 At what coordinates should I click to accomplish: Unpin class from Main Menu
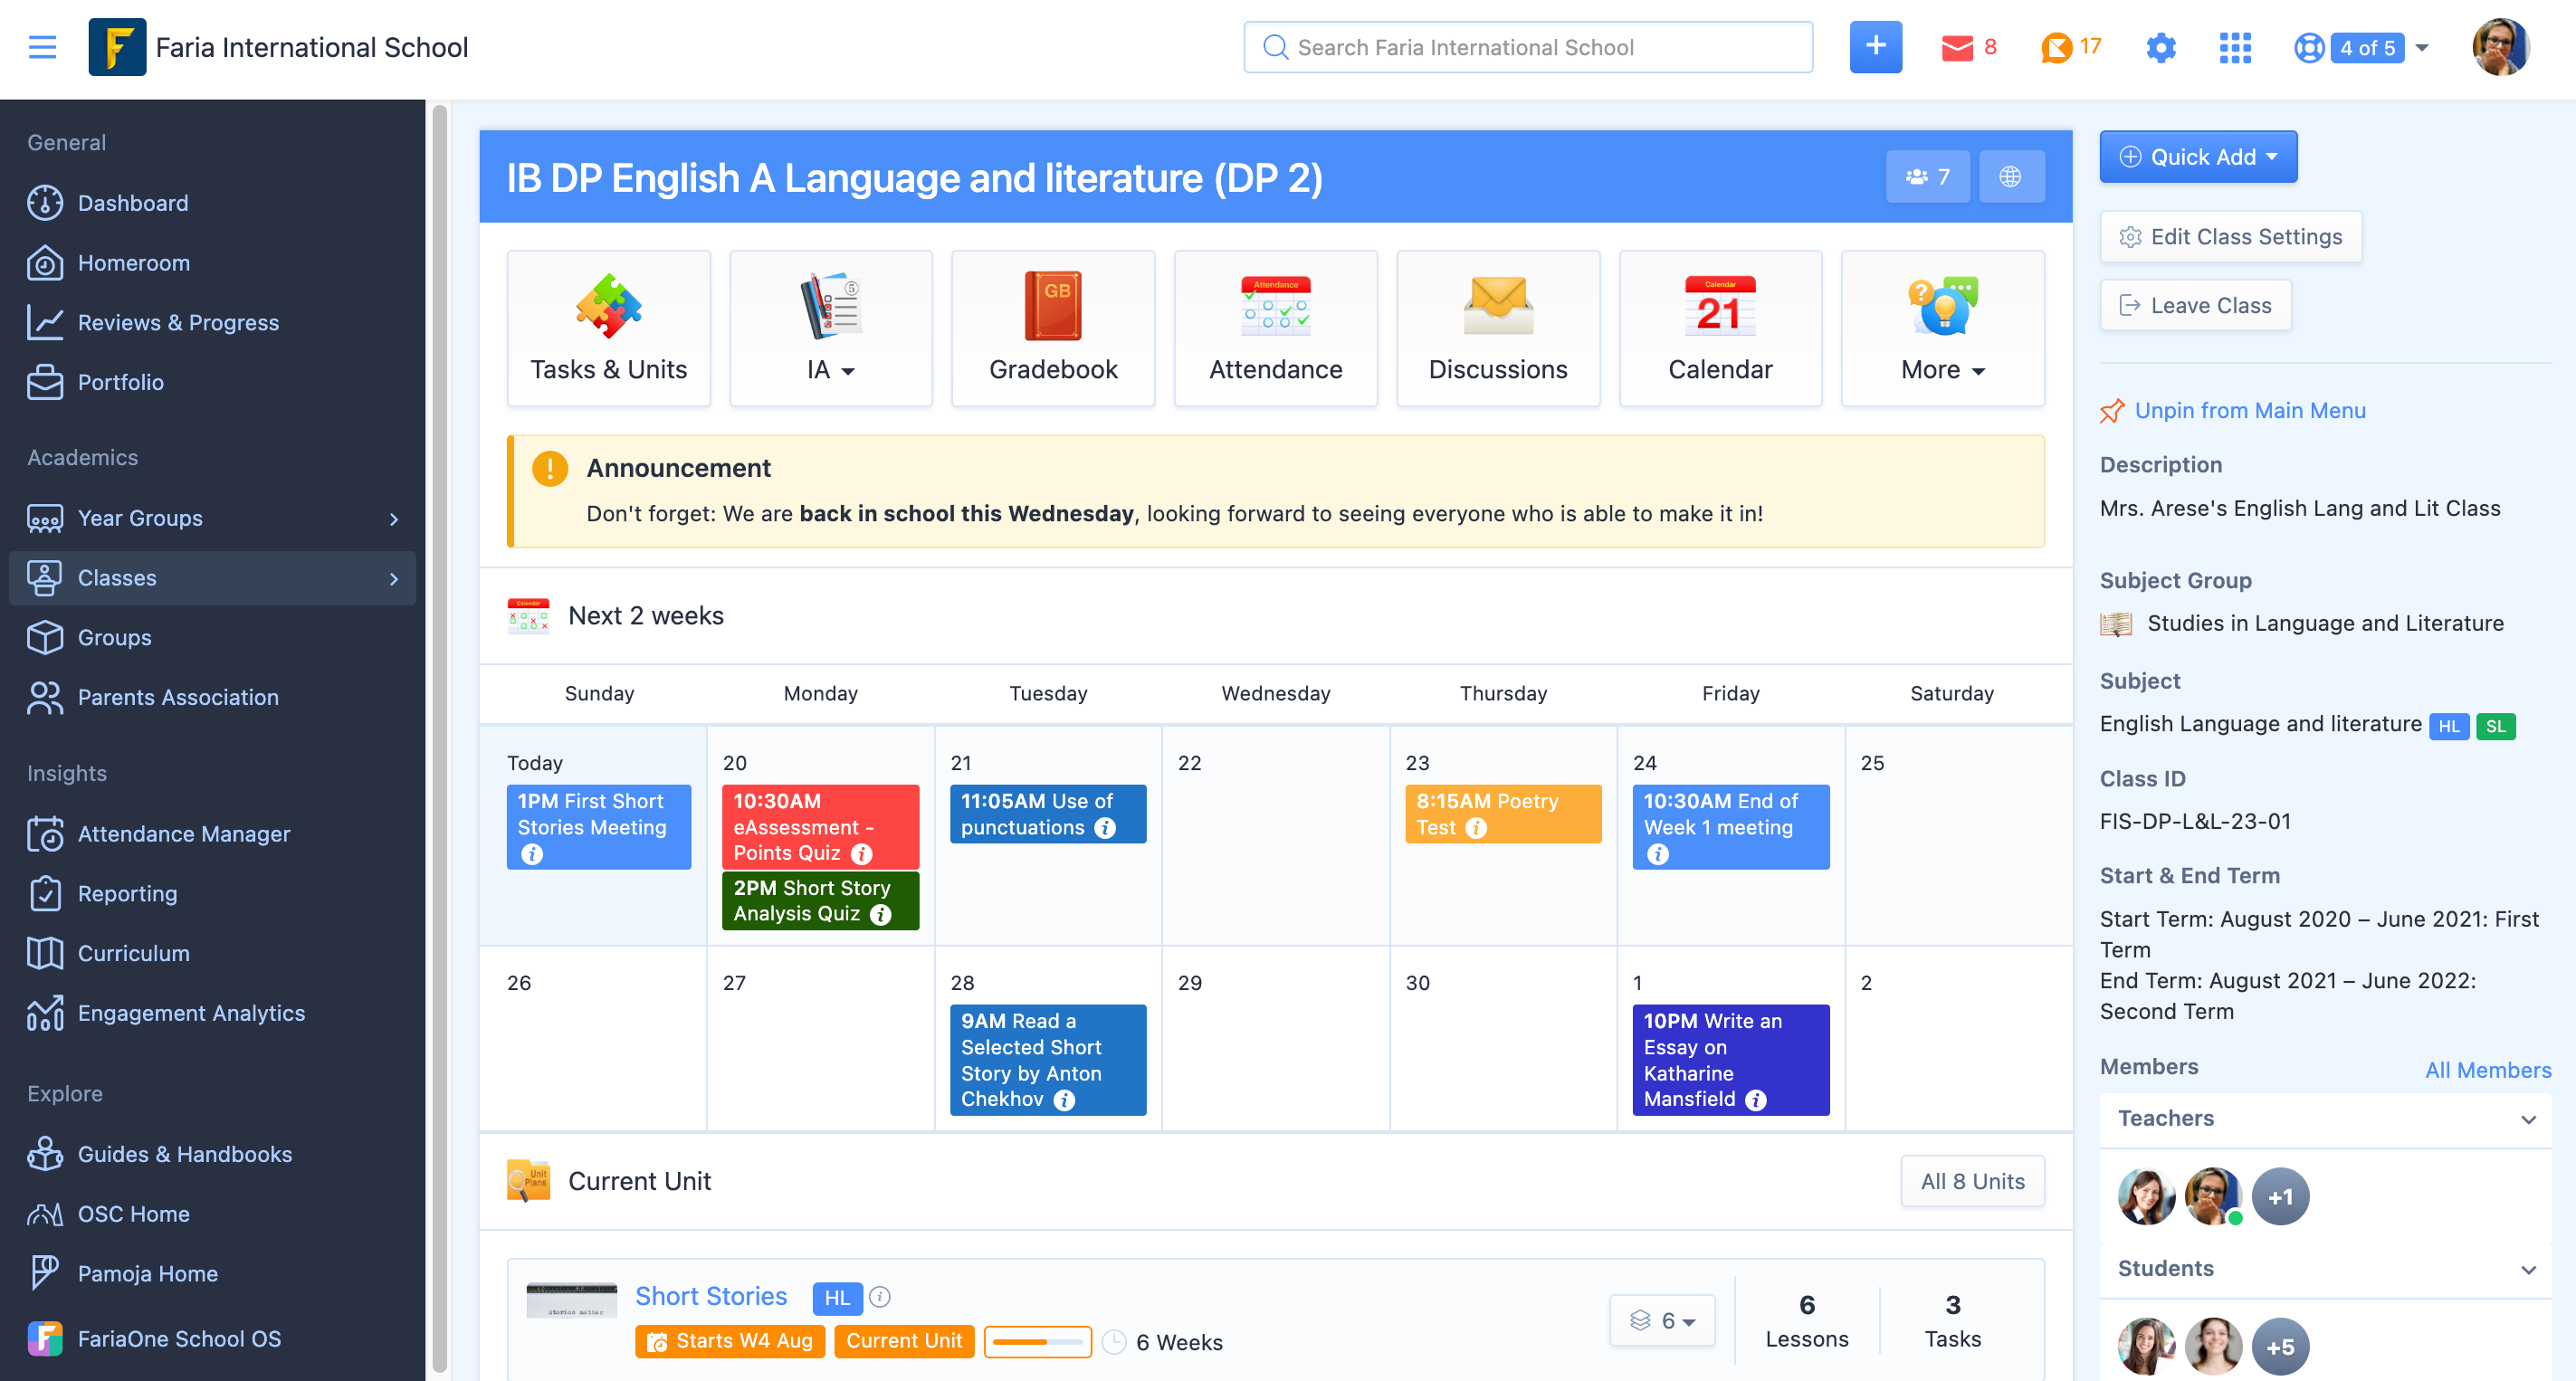2249,410
